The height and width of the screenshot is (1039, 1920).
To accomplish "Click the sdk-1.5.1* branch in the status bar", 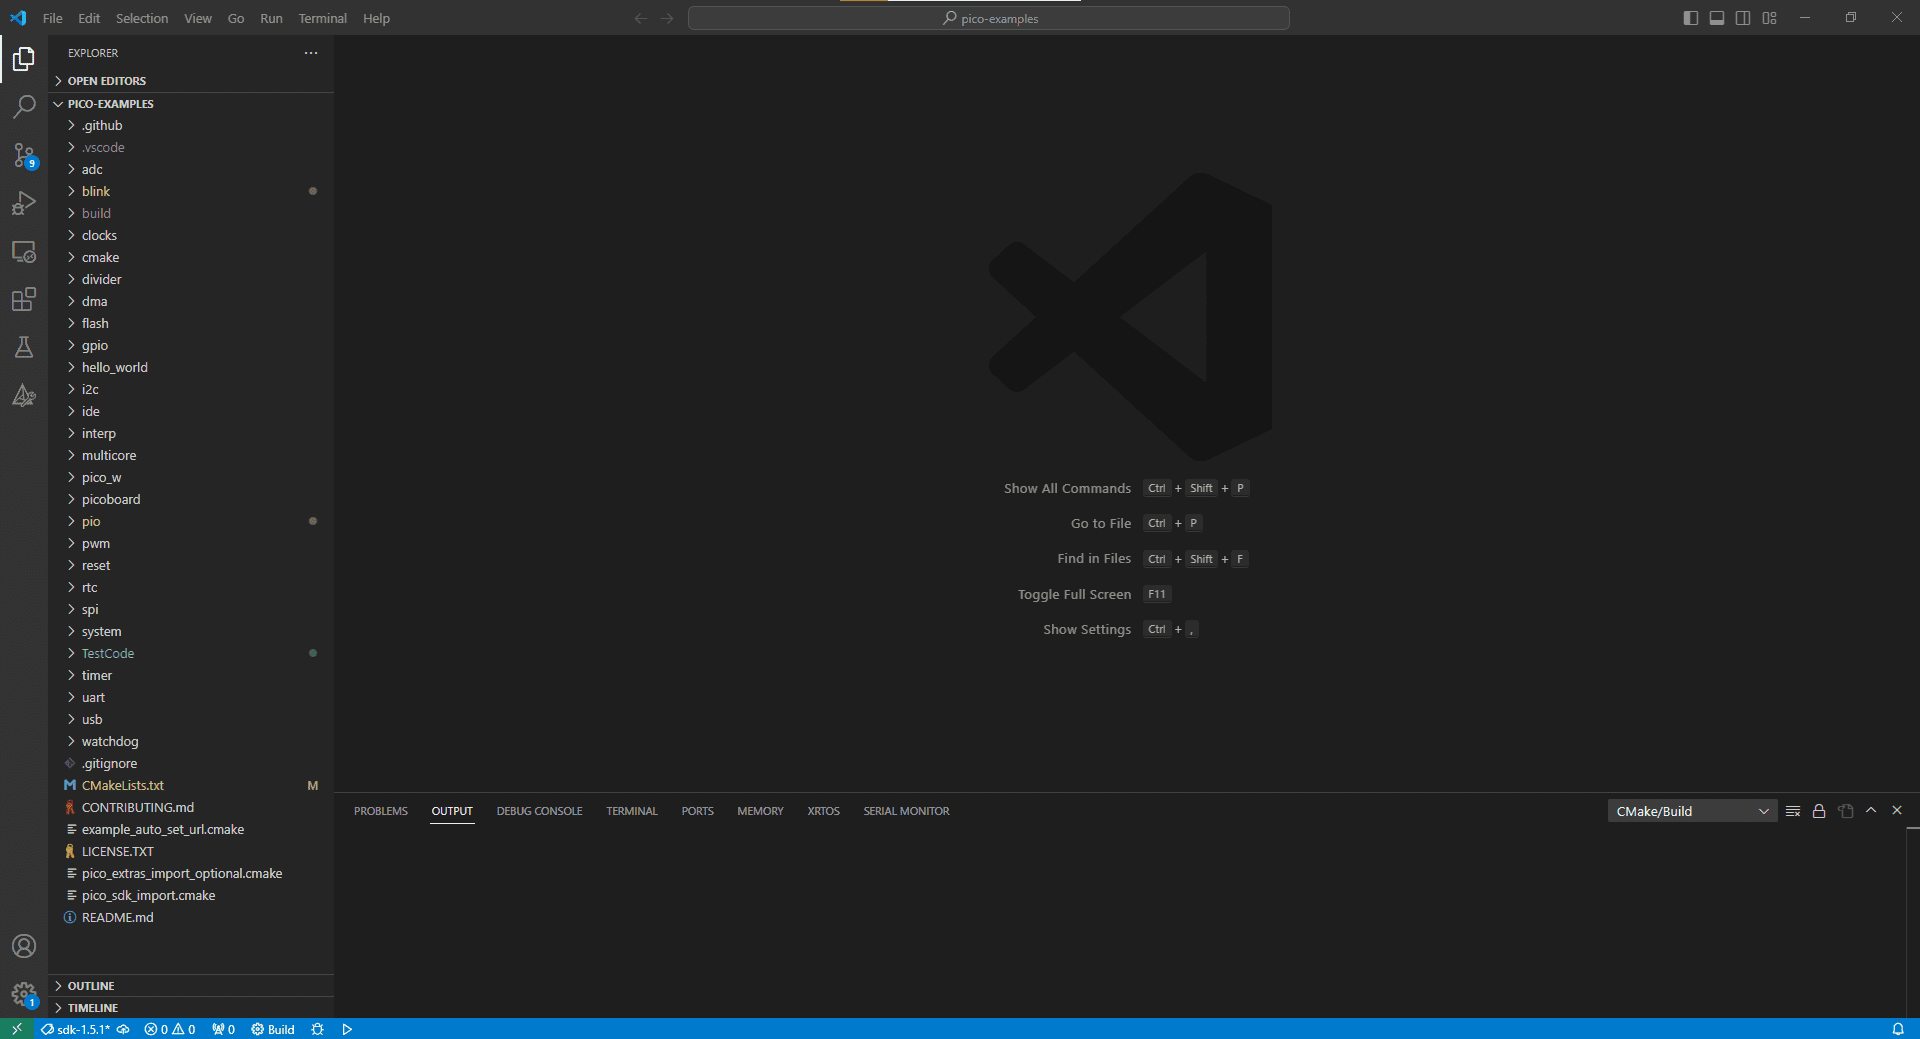I will click(77, 1029).
